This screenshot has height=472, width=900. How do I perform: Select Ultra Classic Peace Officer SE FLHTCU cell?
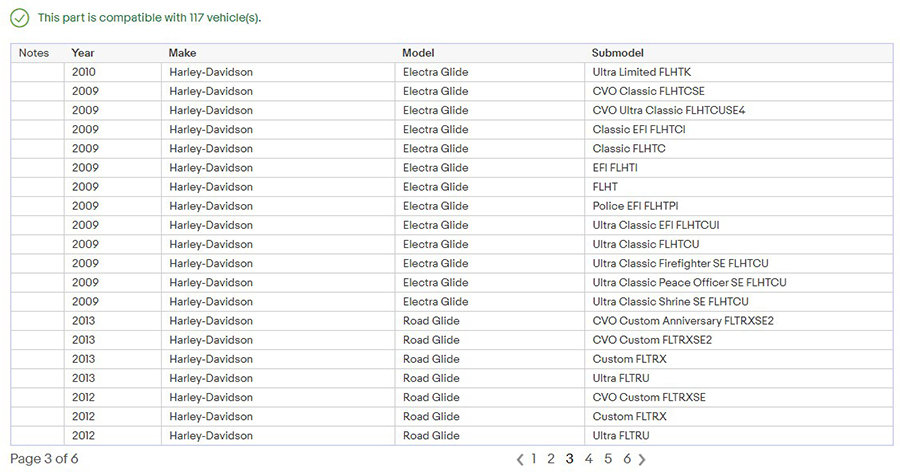point(739,283)
